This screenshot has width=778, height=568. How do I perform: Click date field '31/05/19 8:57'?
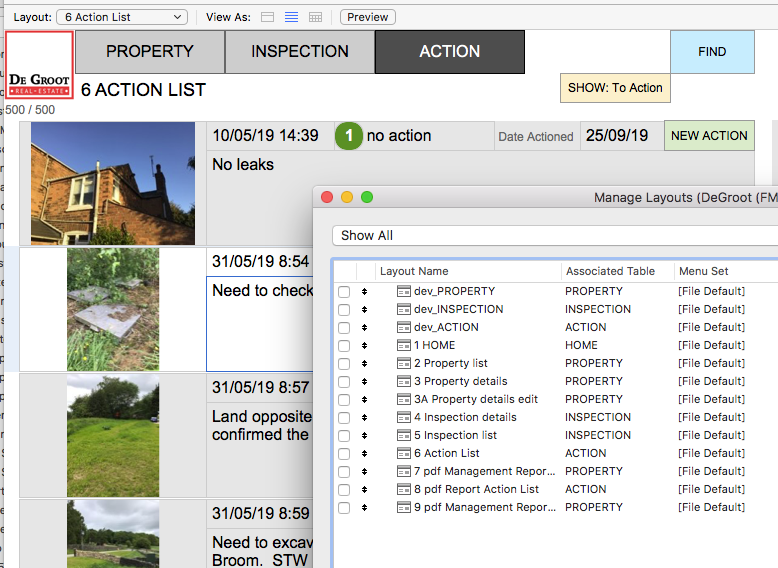(x=260, y=387)
